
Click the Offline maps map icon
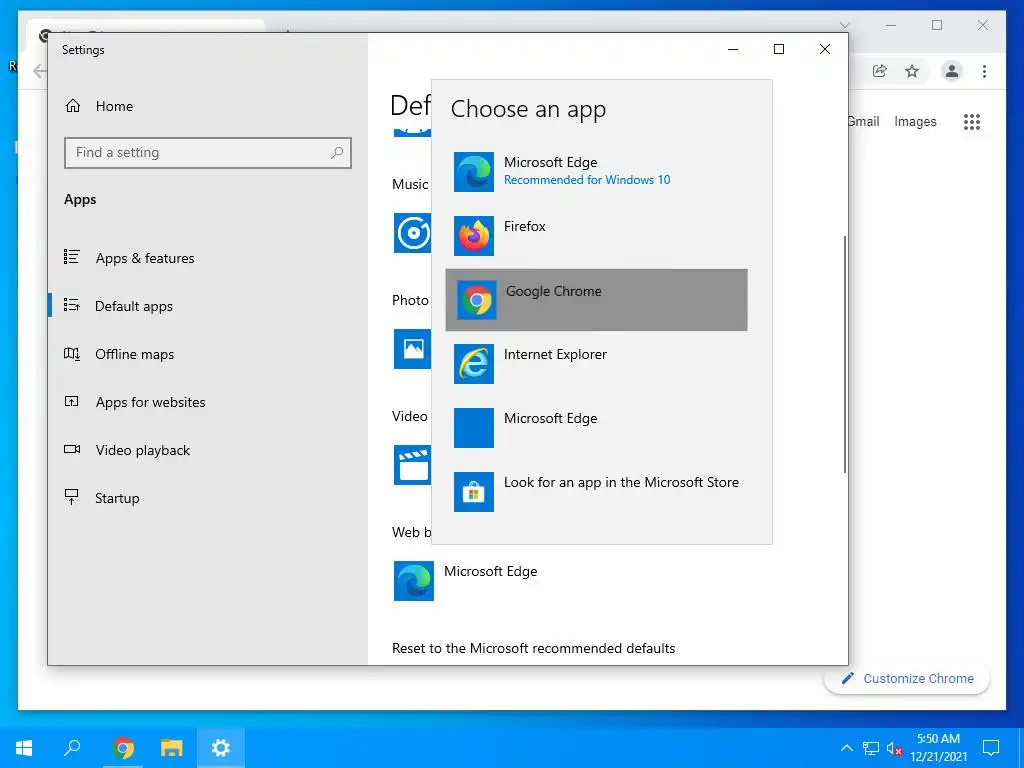(x=72, y=353)
